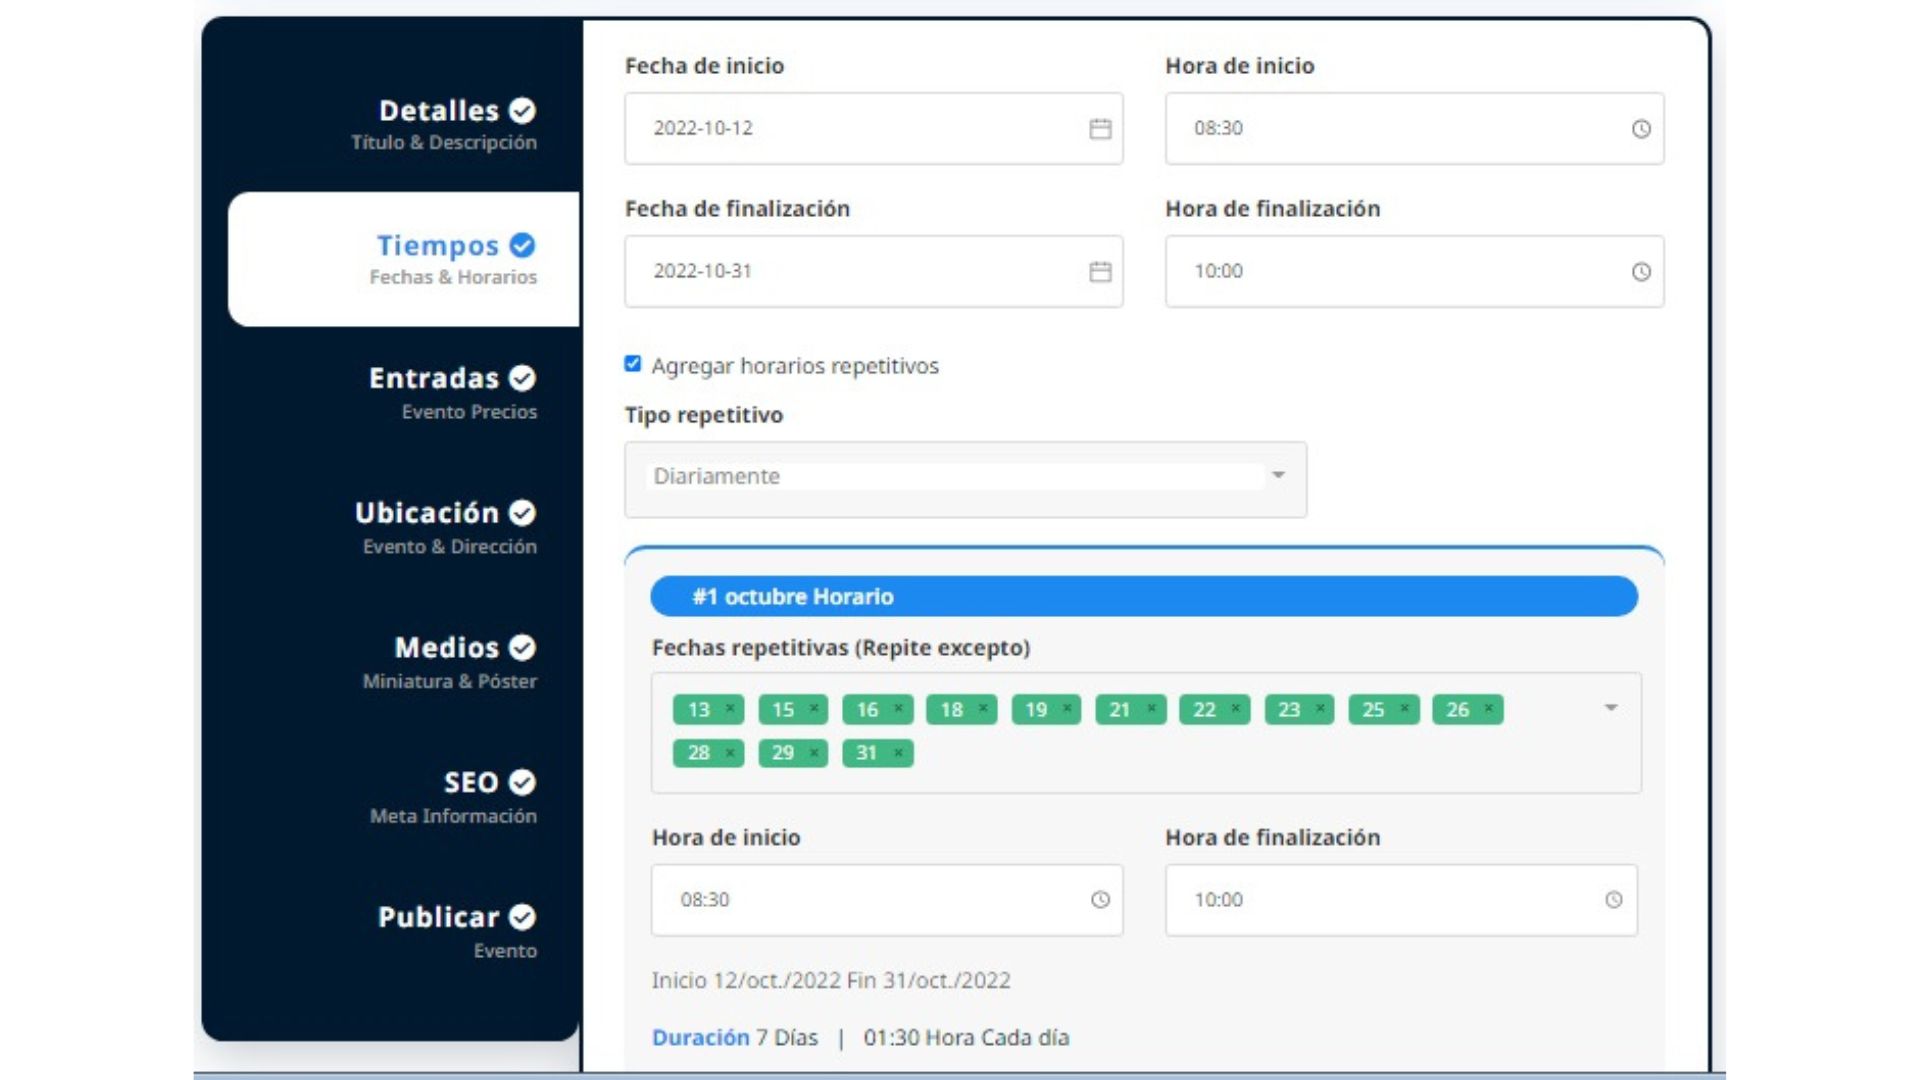This screenshot has width=1920, height=1080.
Task: Uncheck Agregar horarios repetitivos checkbox
Action: point(633,364)
